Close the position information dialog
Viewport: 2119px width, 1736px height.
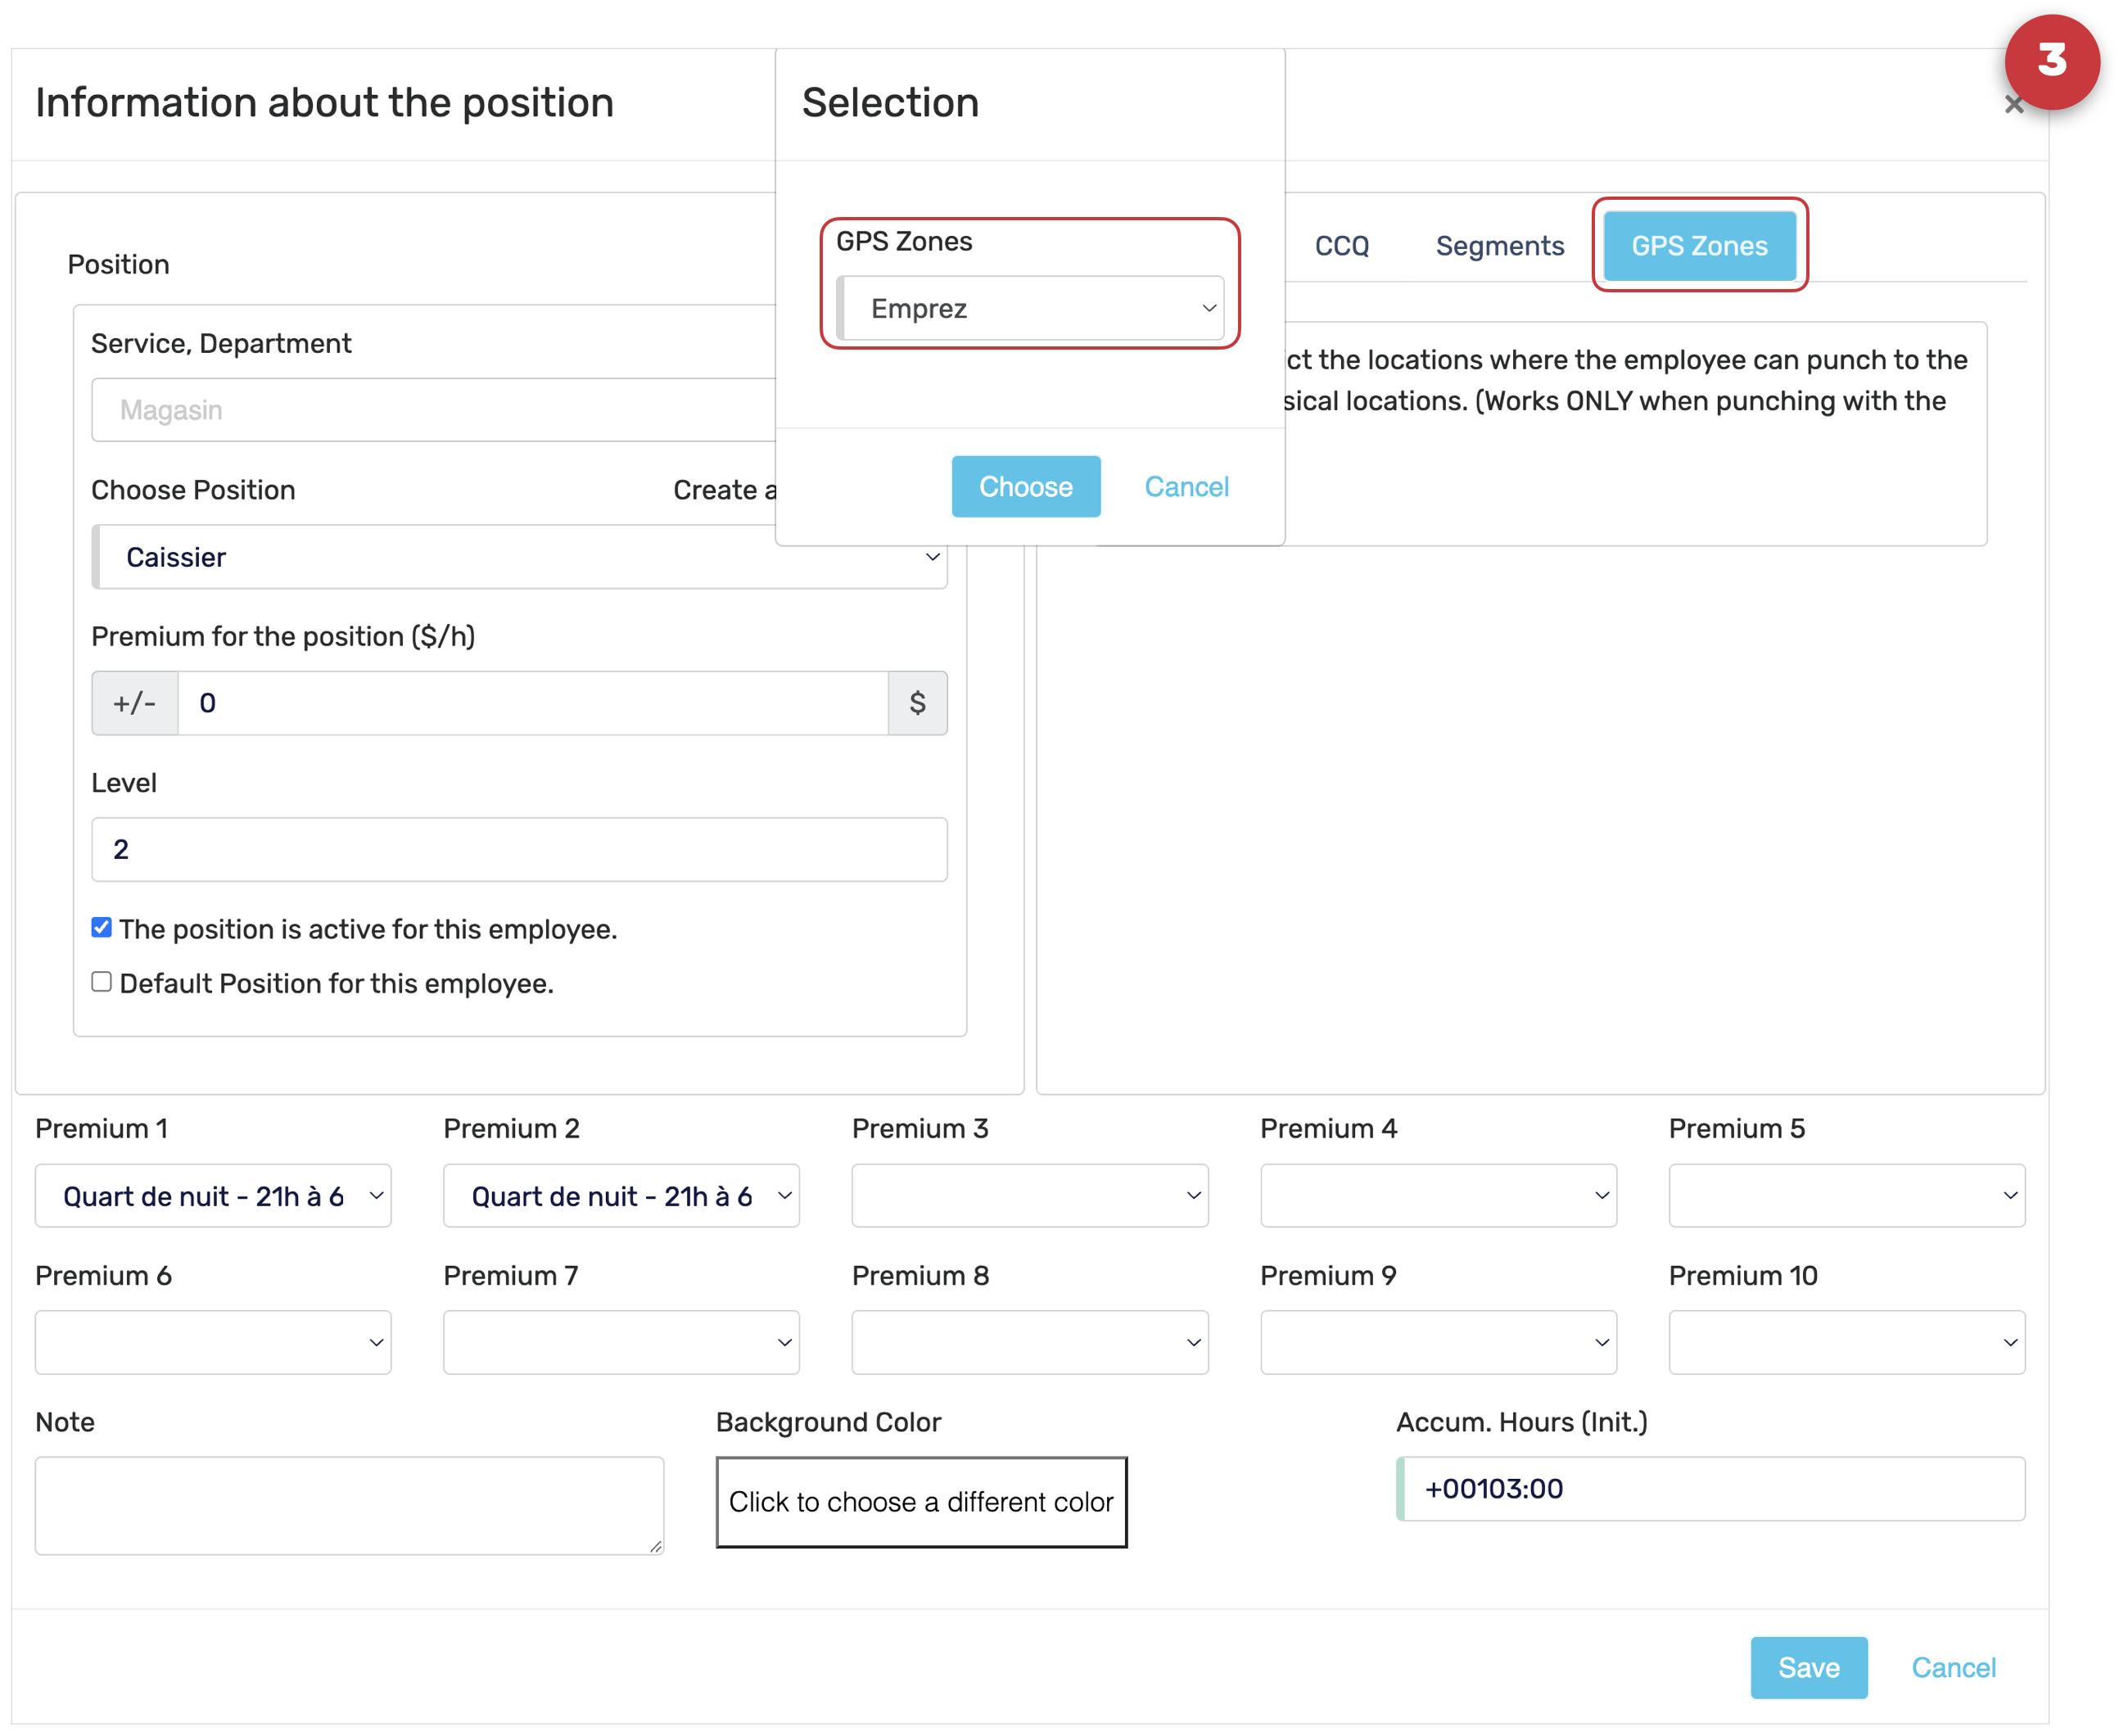click(x=2012, y=105)
